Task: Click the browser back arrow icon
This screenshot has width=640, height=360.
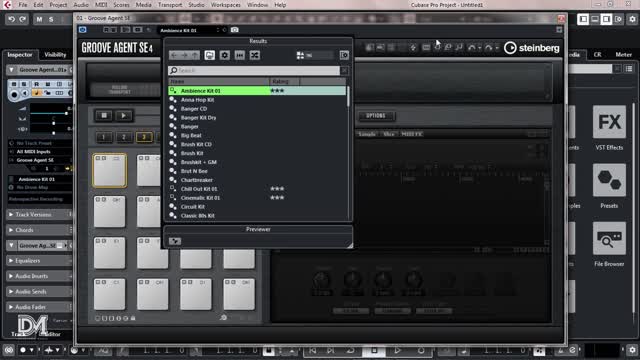Action: 174,55
